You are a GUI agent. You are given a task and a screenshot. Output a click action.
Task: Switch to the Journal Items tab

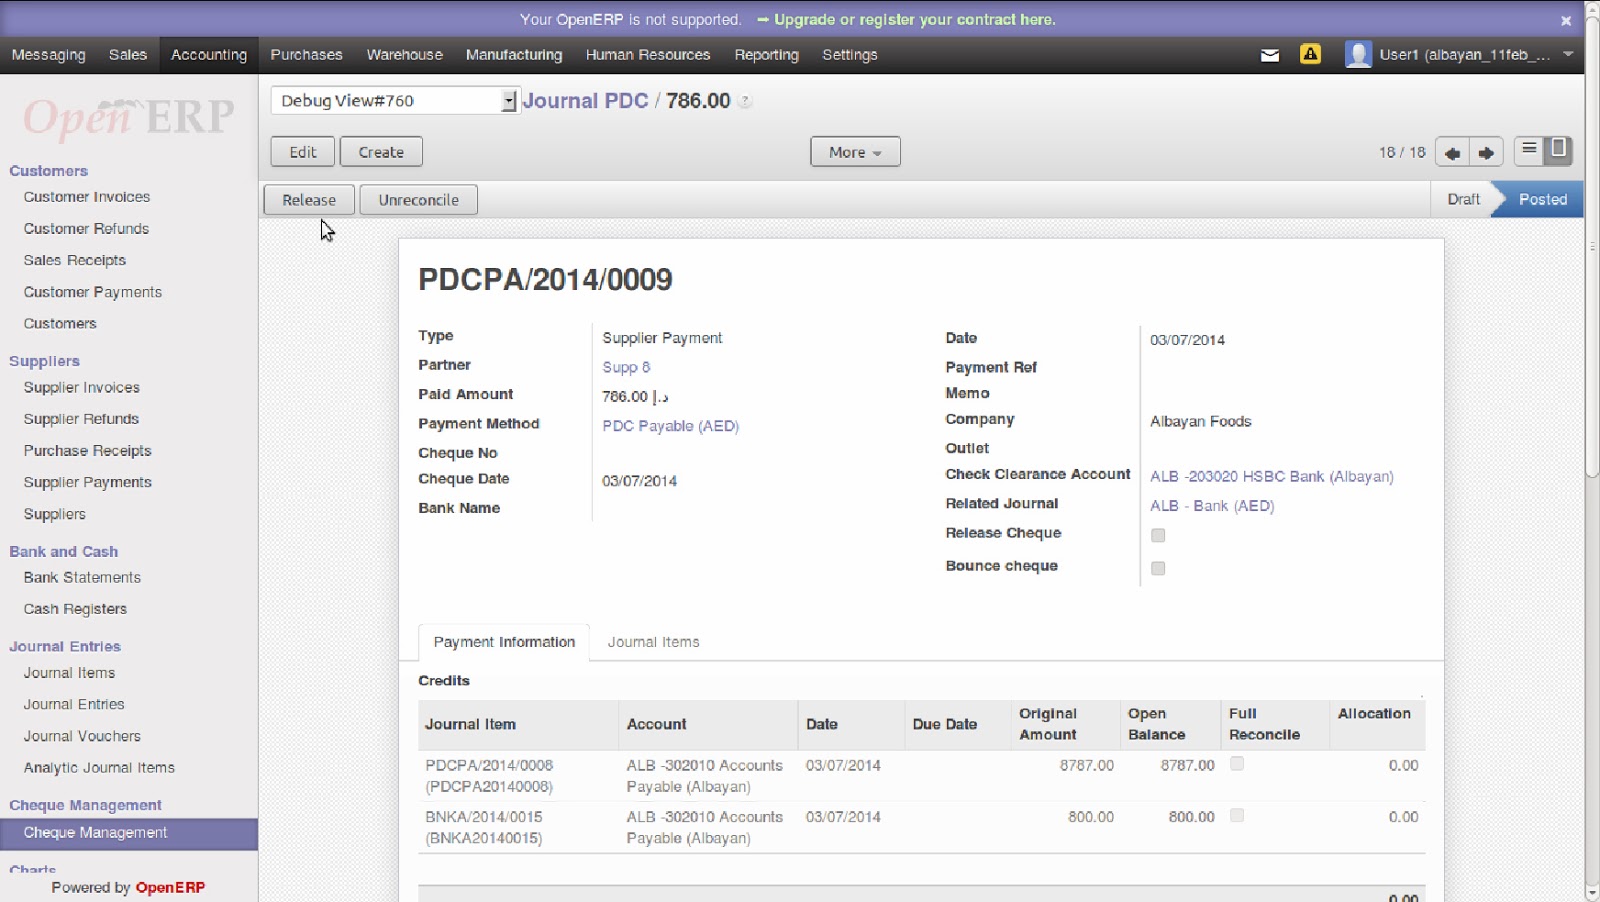click(x=654, y=642)
